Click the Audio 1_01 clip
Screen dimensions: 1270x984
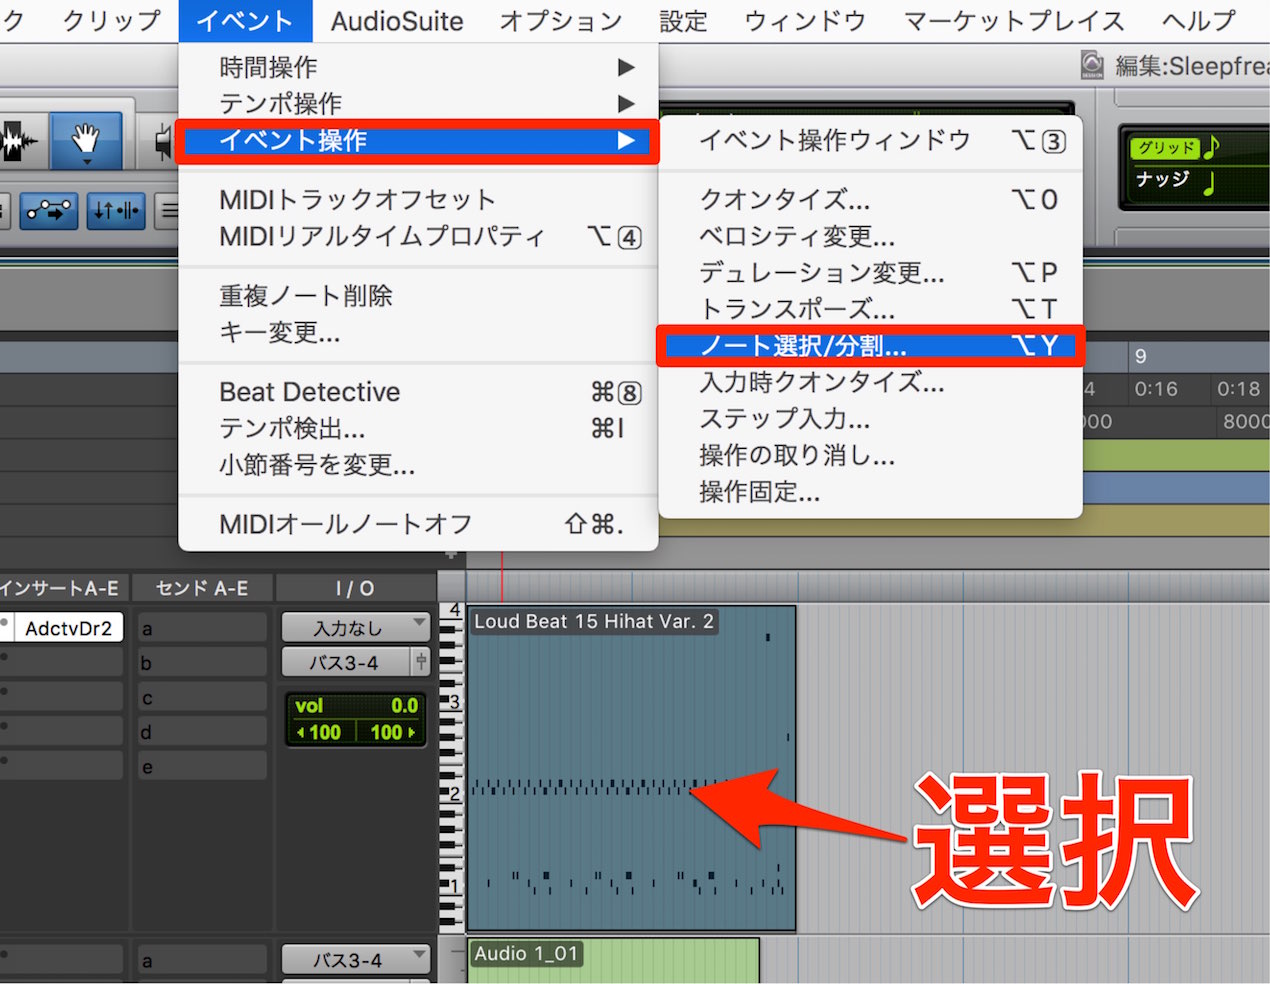pos(614,960)
